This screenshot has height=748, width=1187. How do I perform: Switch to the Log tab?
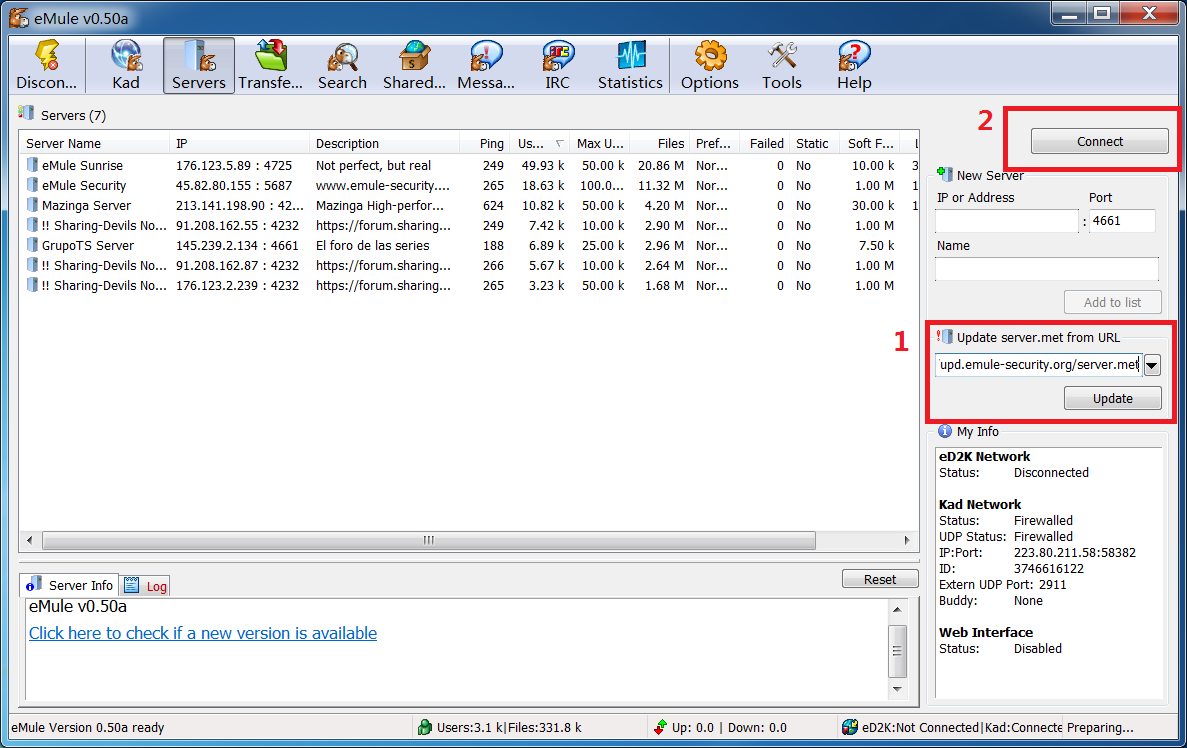(146, 586)
